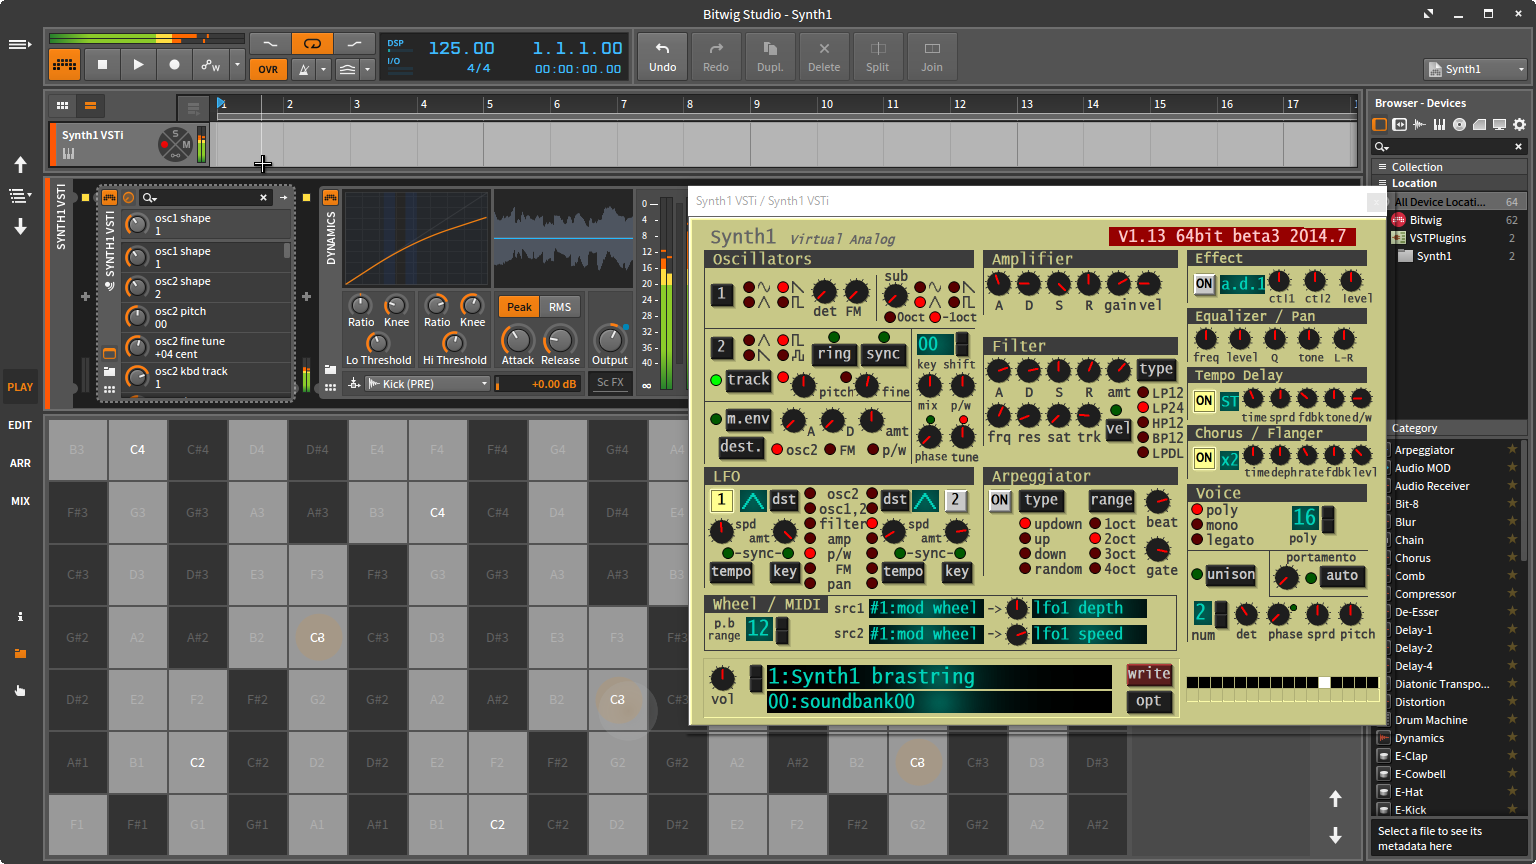Select the VSTPlugins location entry
The height and width of the screenshot is (864, 1536).
click(x=1455, y=238)
